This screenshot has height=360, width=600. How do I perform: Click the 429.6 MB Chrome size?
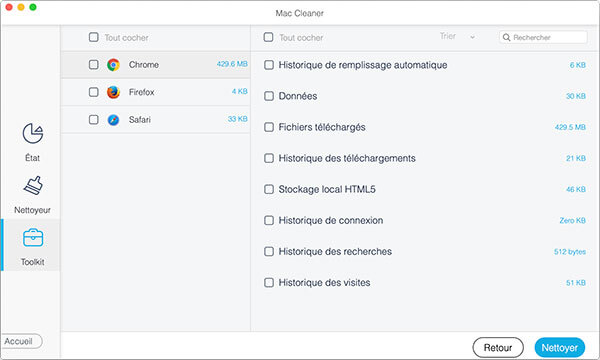coord(232,64)
